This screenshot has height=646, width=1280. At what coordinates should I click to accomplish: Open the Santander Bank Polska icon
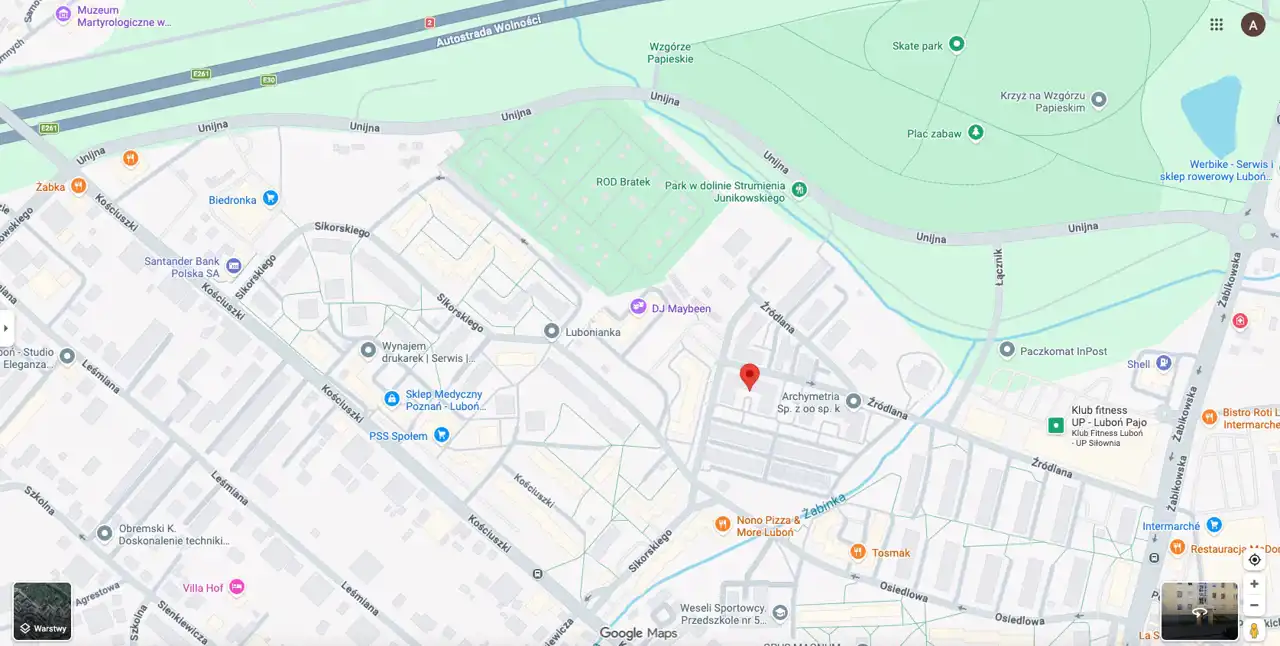(x=234, y=265)
